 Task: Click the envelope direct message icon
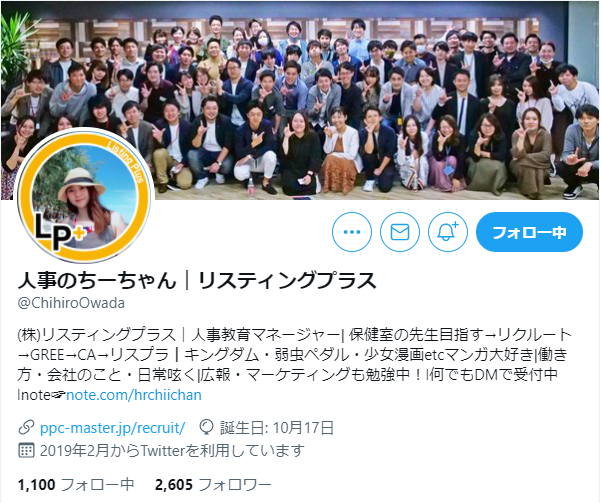pyautogui.click(x=400, y=232)
